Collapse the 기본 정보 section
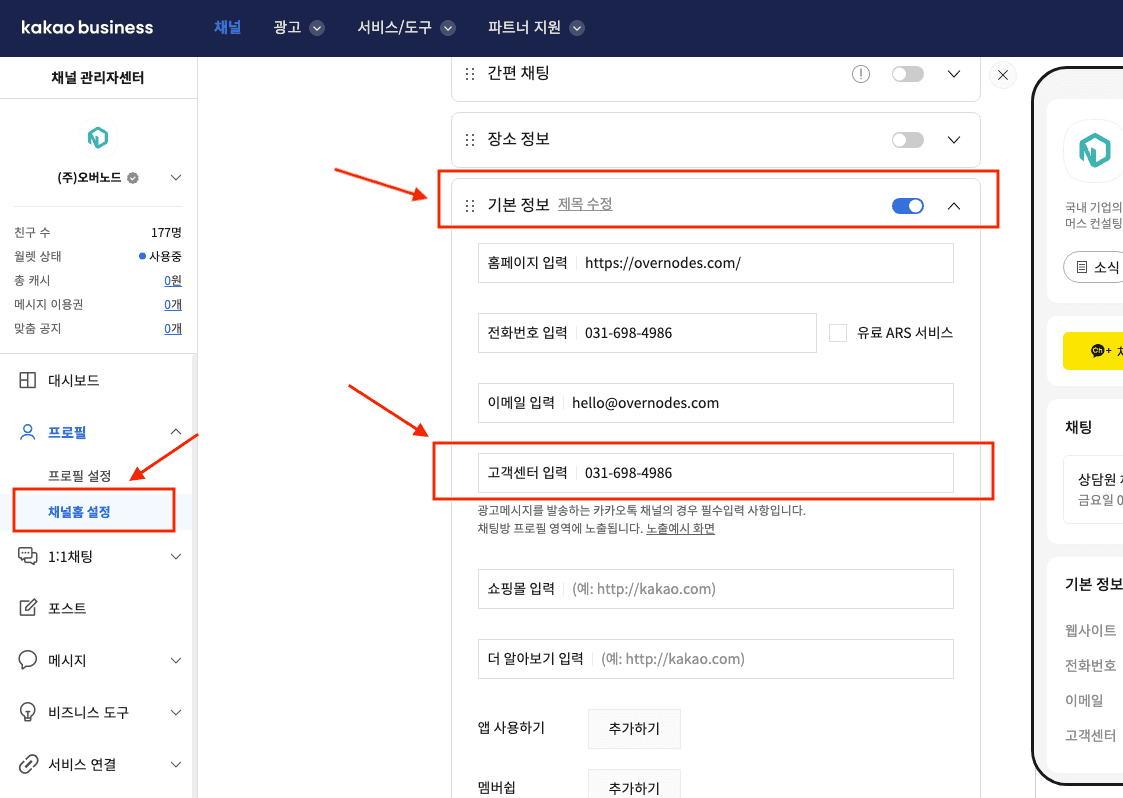 [954, 206]
